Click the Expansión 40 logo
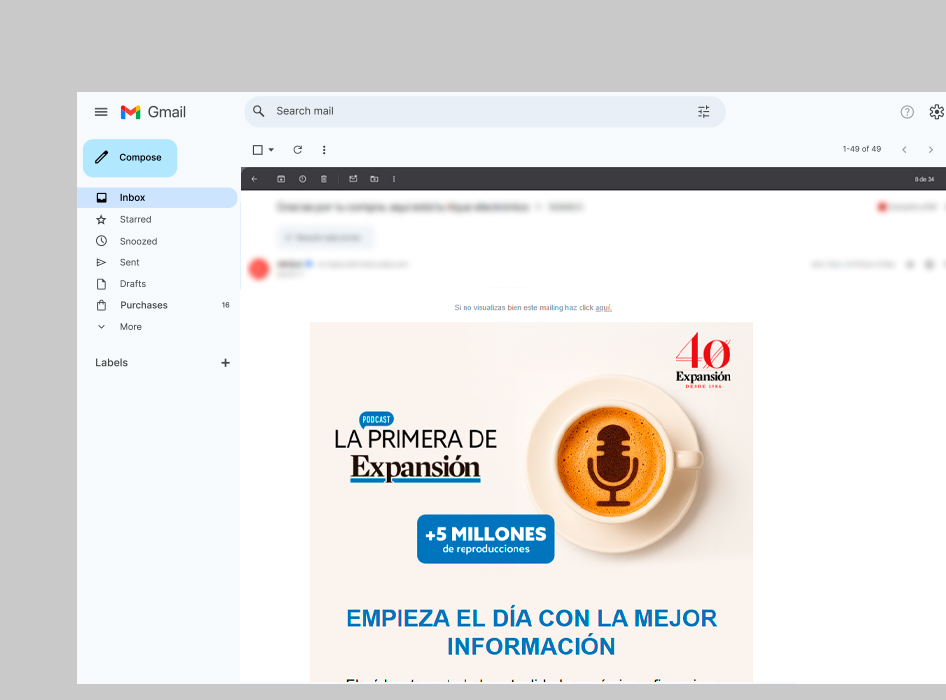This screenshot has height=700, width=946. tap(703, 360)
